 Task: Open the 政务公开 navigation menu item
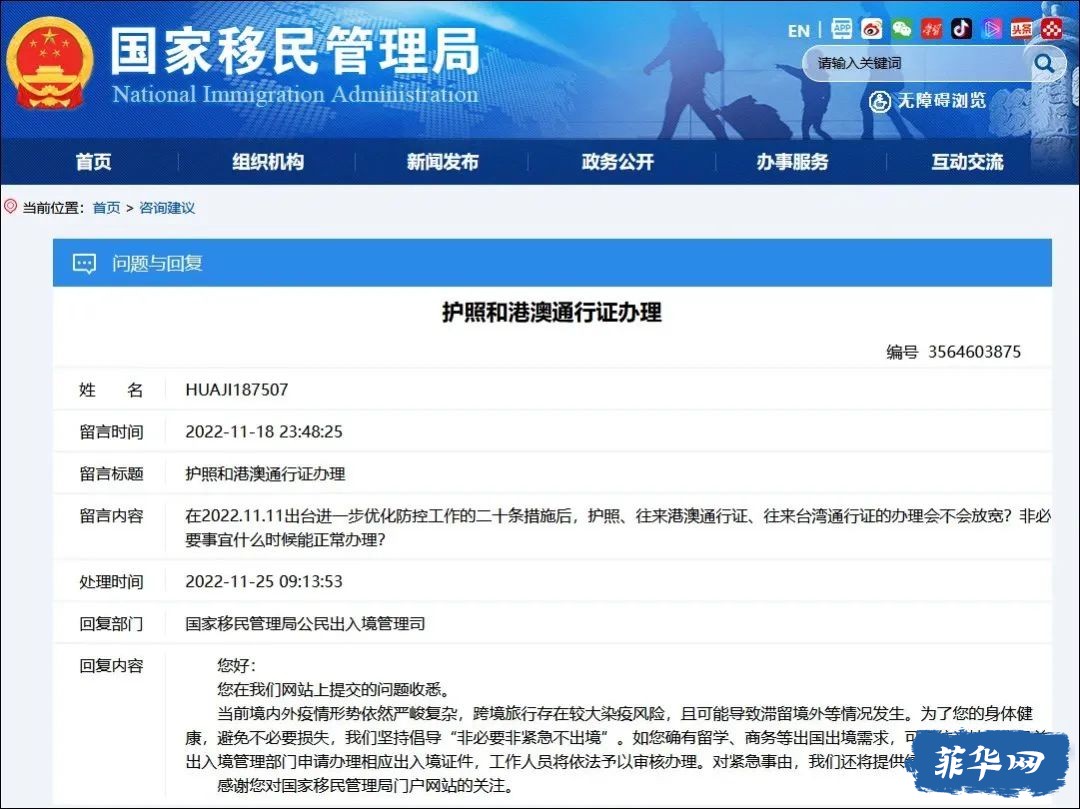pyautogui.click(x=617, y=162)
